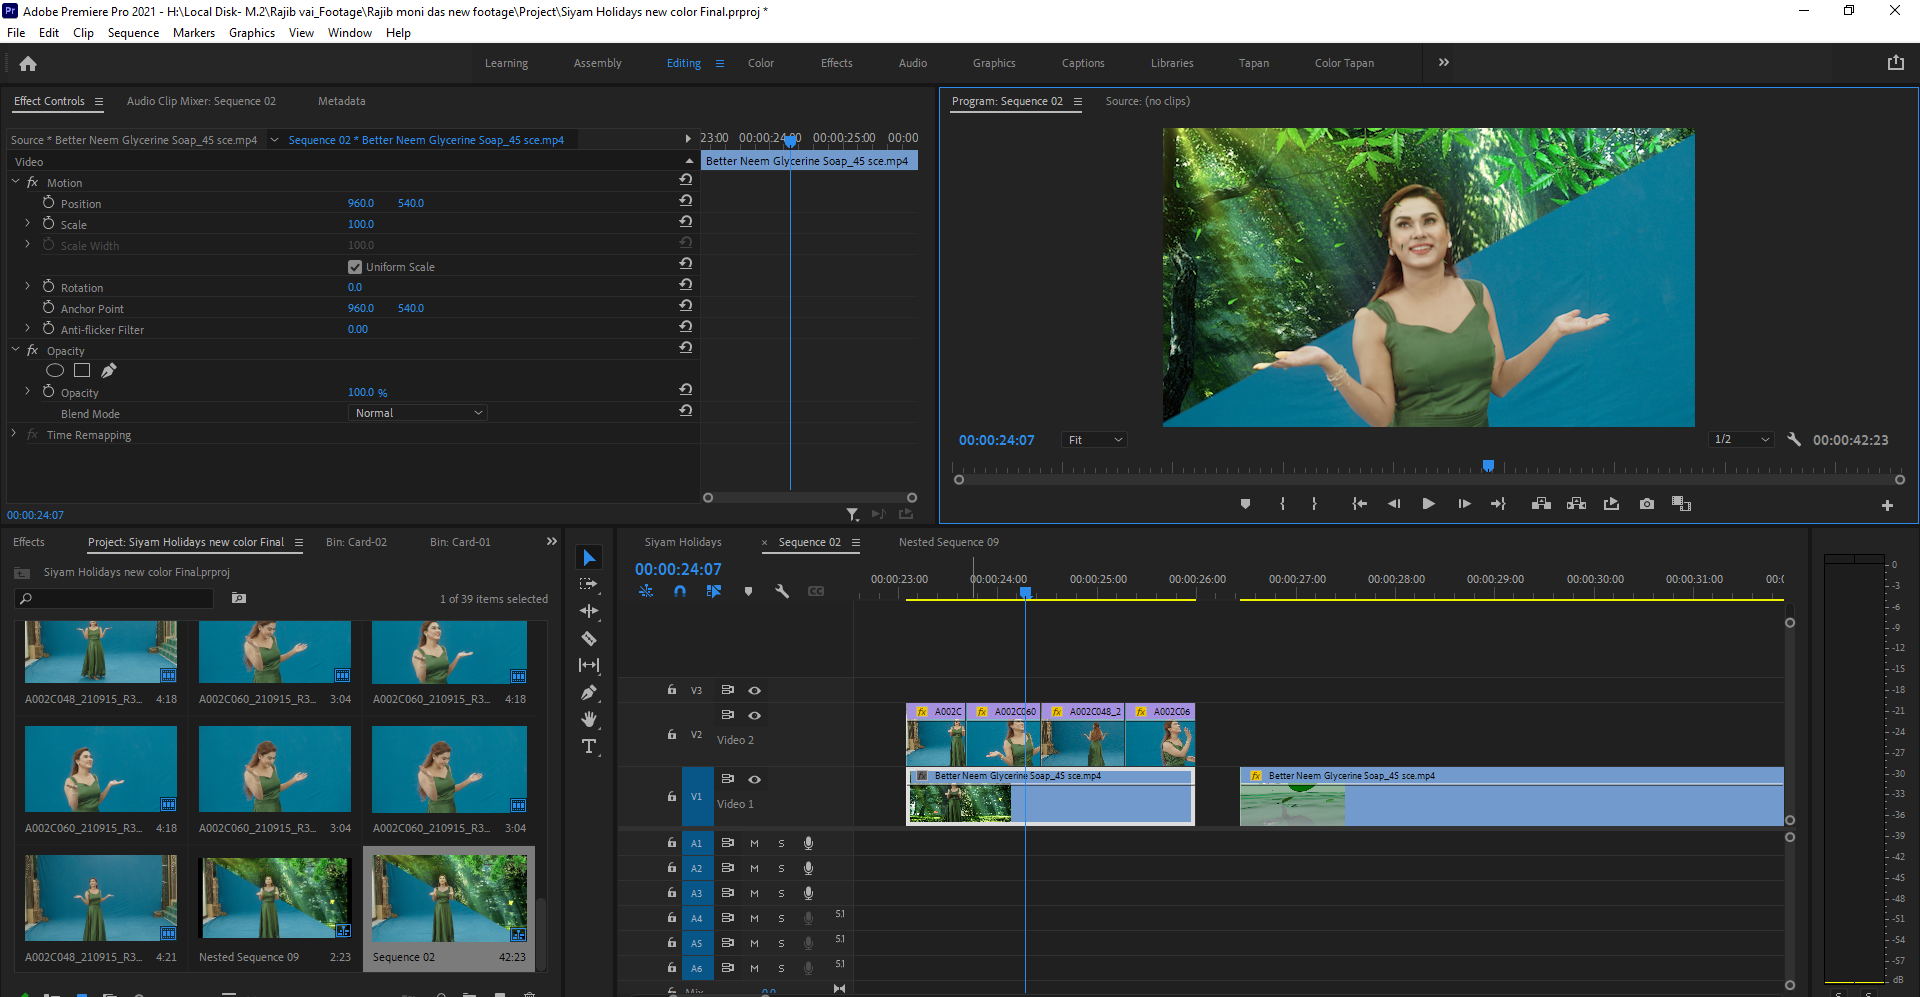
Task: Toggle Uniform Scale checkbox
Action: (355, 267)
